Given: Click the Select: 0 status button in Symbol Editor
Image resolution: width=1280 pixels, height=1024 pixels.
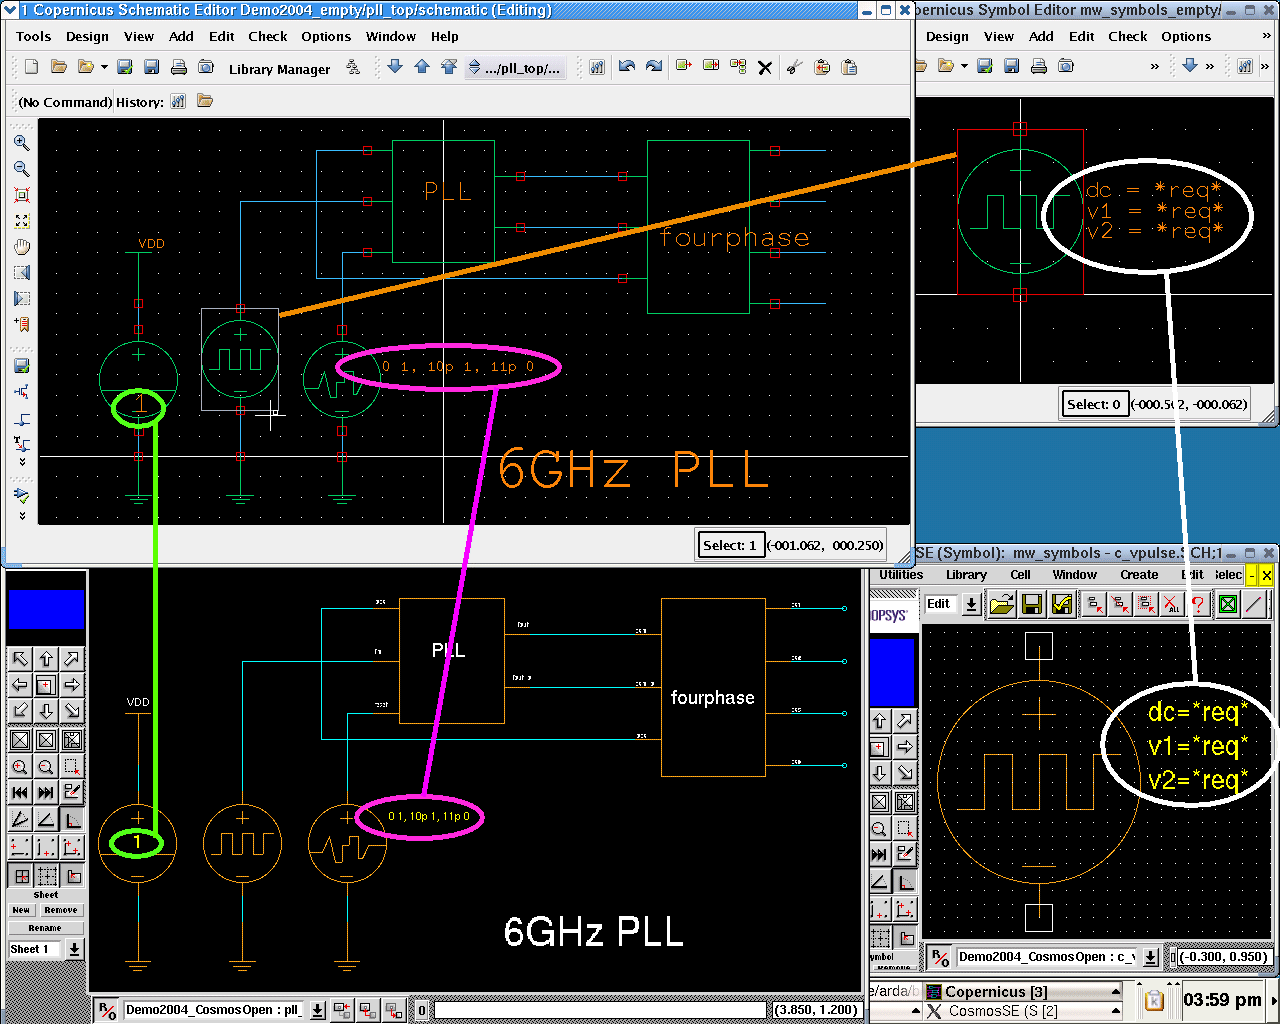Looking at the screenshot, I should pos(1094,404).
